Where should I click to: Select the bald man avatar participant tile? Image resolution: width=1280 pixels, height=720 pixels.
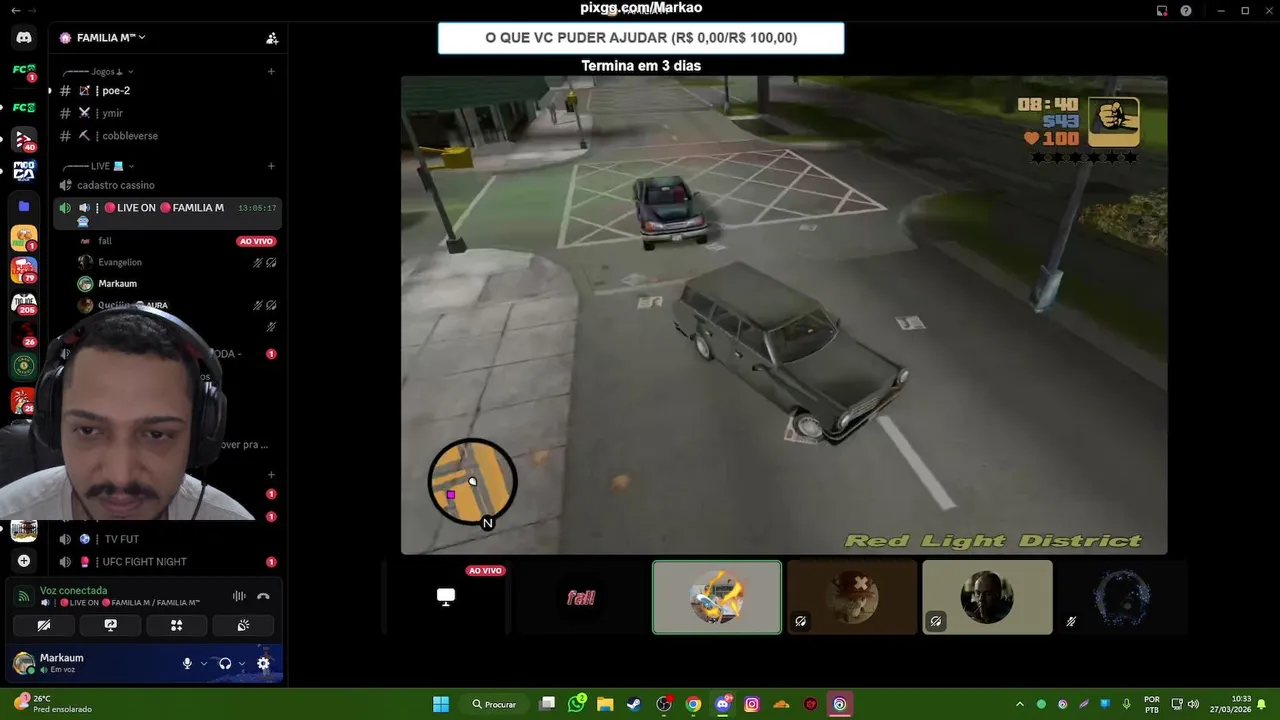[987, 597]
